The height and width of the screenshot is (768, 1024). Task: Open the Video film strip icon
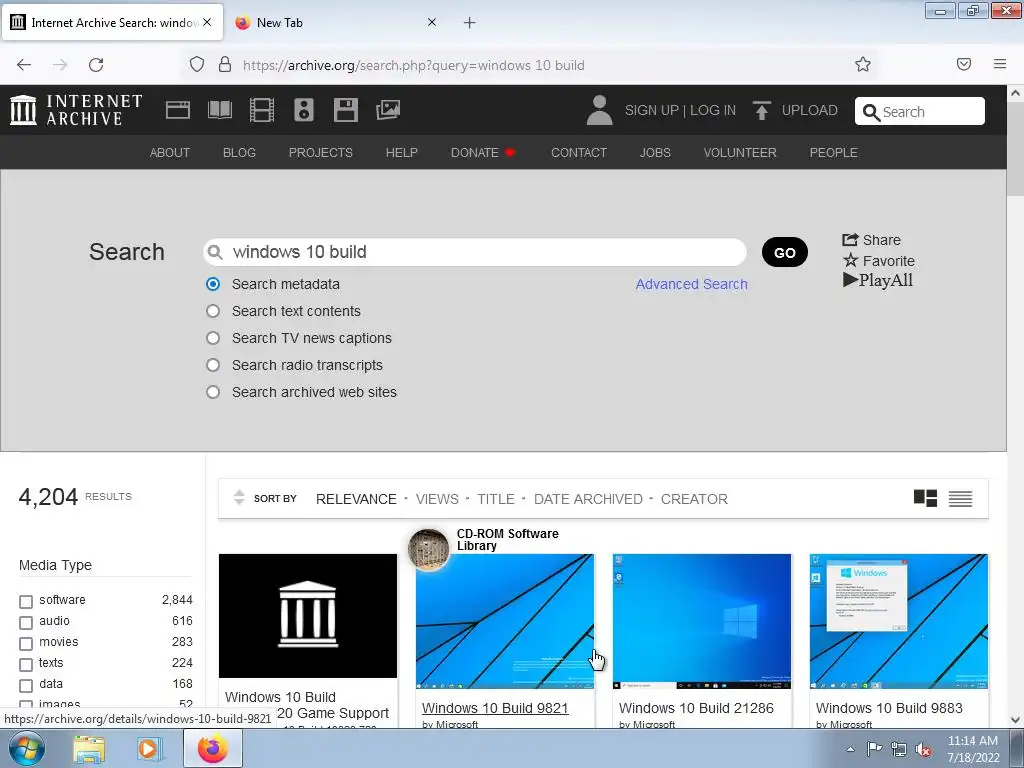tap(262, 110)
